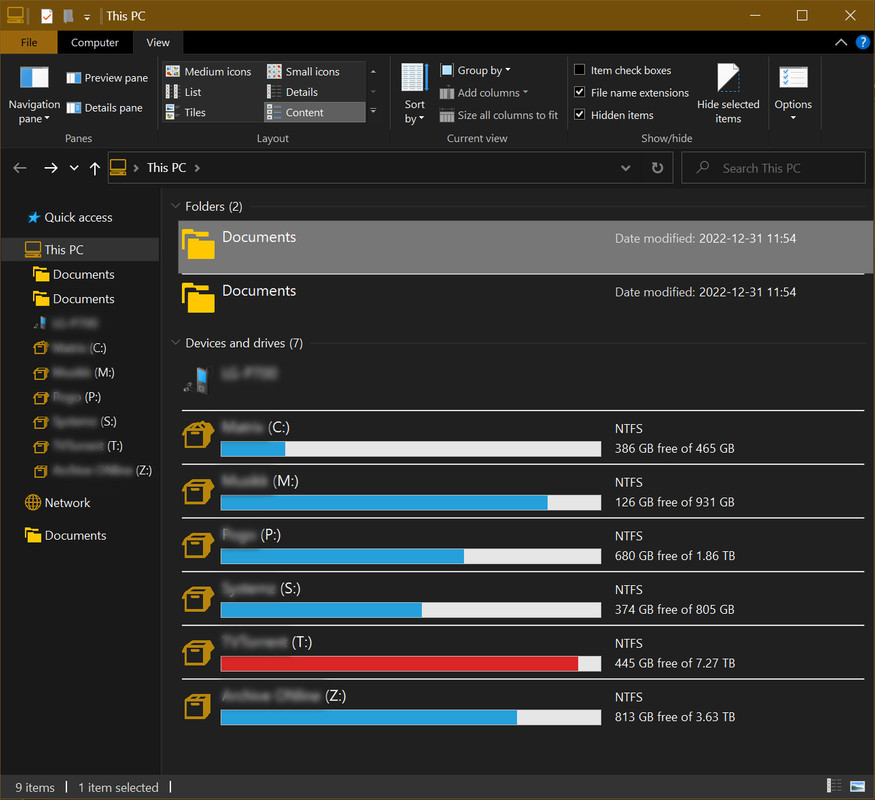Open the Z: drive icon
The height and width of the screenshot is (800, 875).
tap(198, 706)
